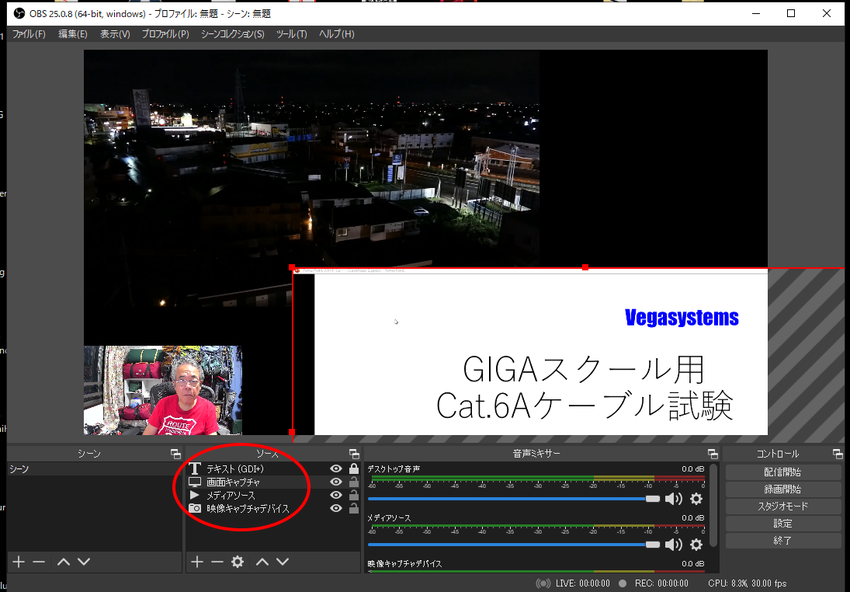850x592 pixels.
Task: Click the スタジオモード button
Action: click(783, 506)
